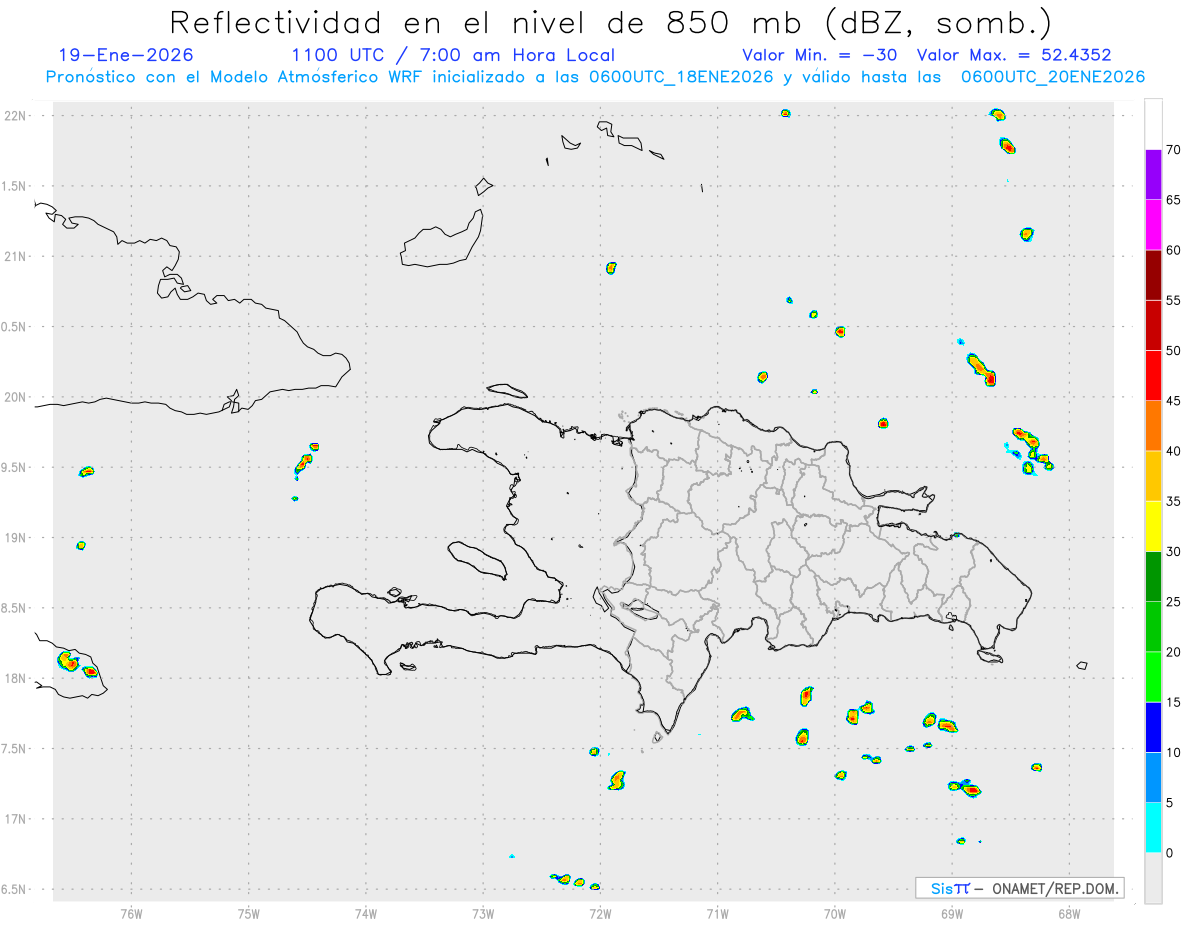
Task: Click the colorbar label '20'
Action: coord(1174,652)
